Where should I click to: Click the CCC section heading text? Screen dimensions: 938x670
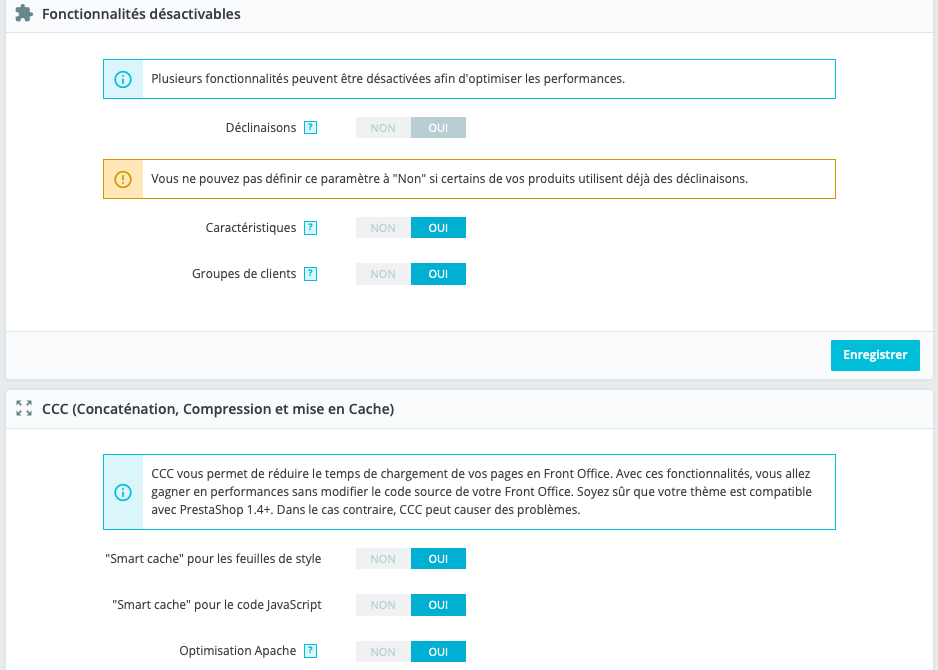(218, 408)
